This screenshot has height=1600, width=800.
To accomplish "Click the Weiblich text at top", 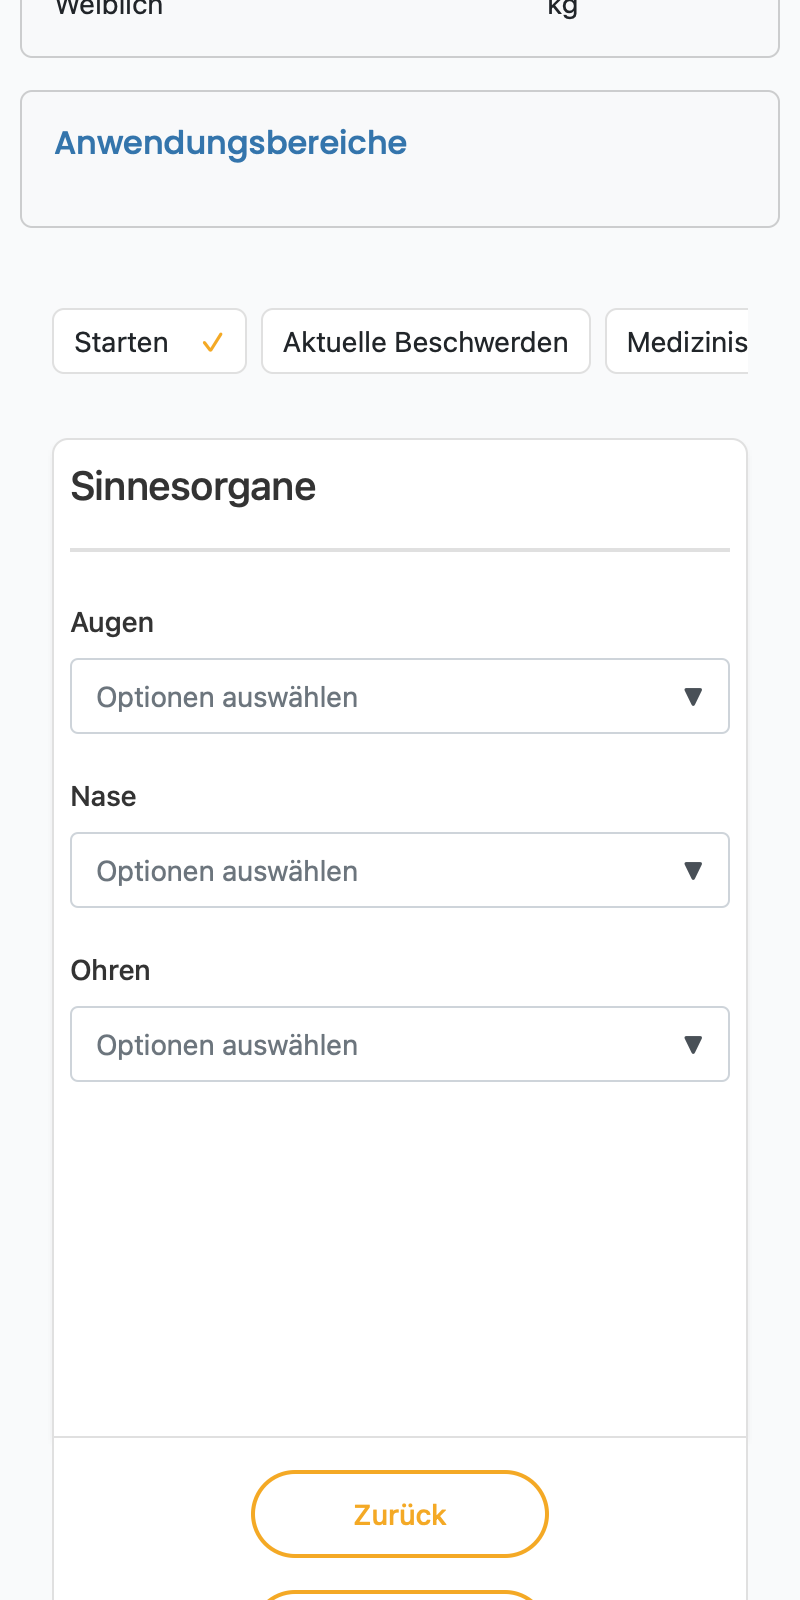I will tap(109, 8).
